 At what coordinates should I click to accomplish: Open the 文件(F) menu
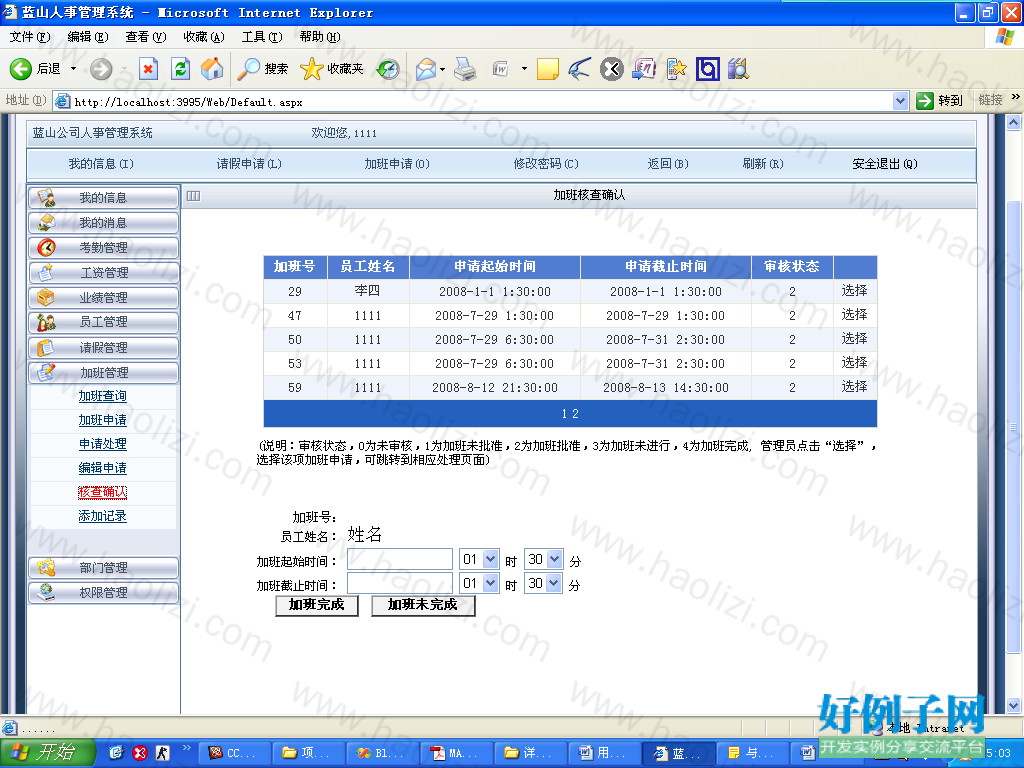(x=29, y=37)
